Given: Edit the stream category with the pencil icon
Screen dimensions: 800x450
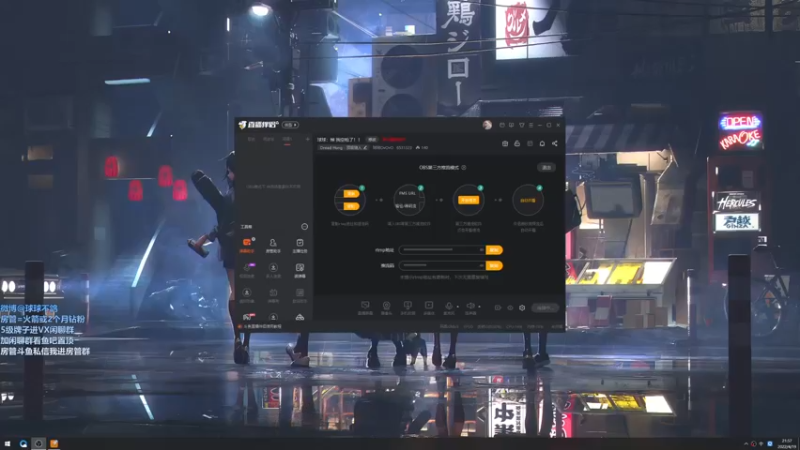Looking at the screenshot, I should pyautogui.click(x=365, y=147).
